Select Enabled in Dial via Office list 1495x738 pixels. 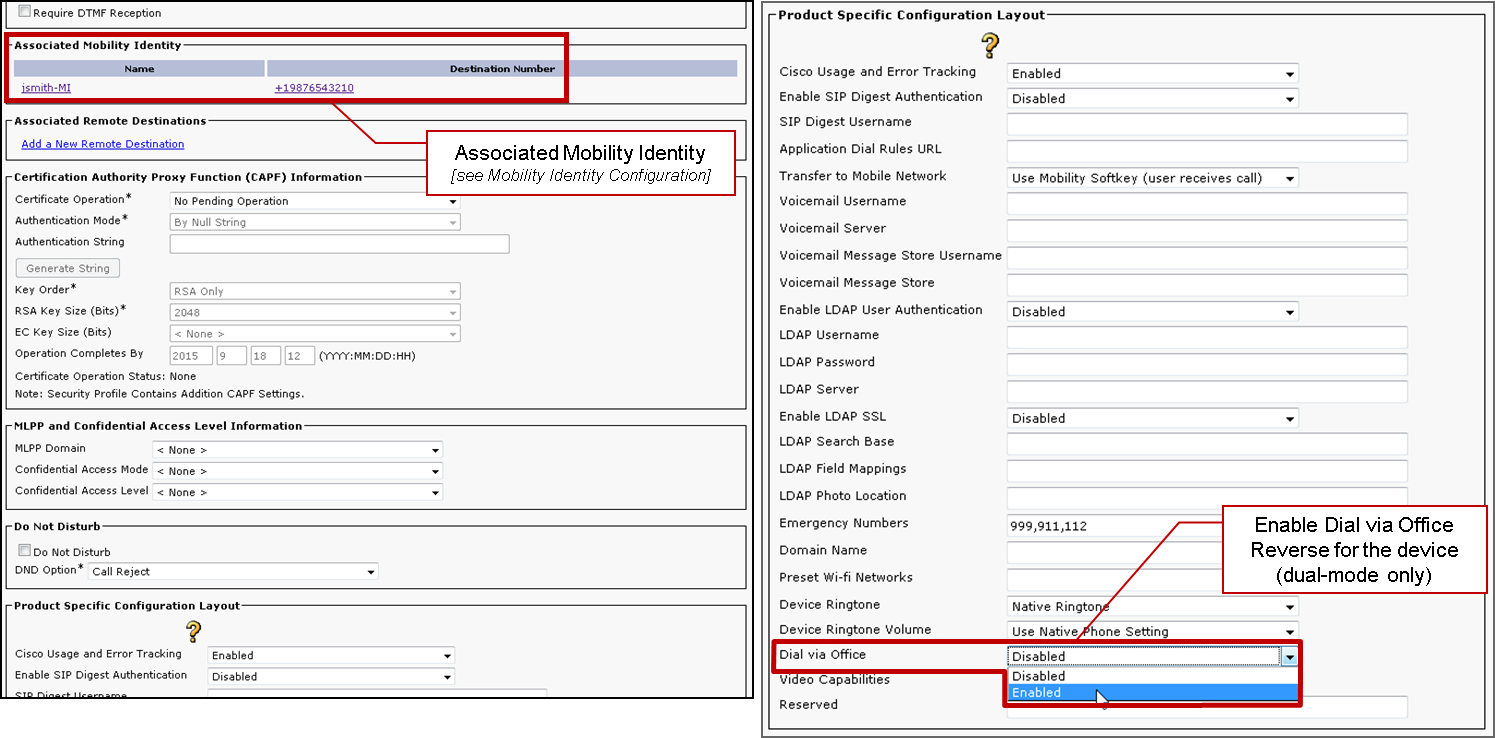tap(1153, 692)
